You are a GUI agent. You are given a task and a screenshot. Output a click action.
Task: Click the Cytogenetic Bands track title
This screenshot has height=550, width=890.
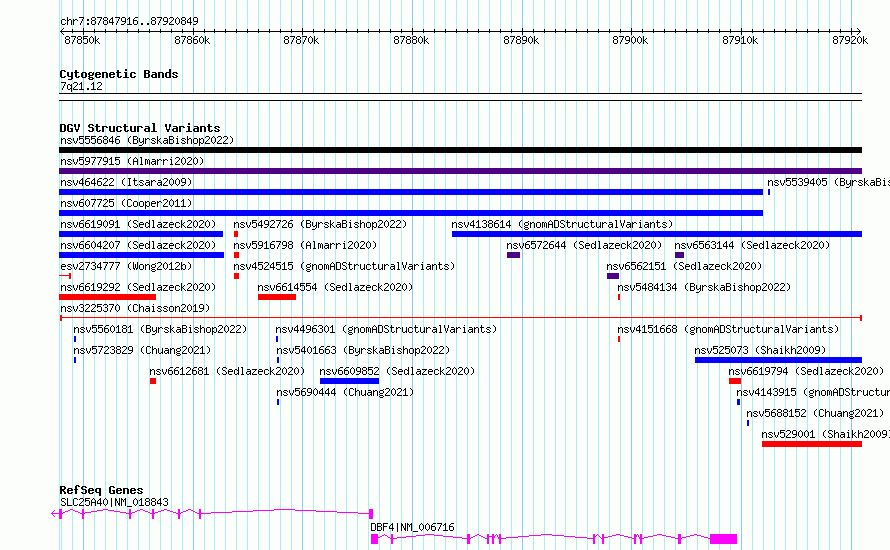point(119,74)
